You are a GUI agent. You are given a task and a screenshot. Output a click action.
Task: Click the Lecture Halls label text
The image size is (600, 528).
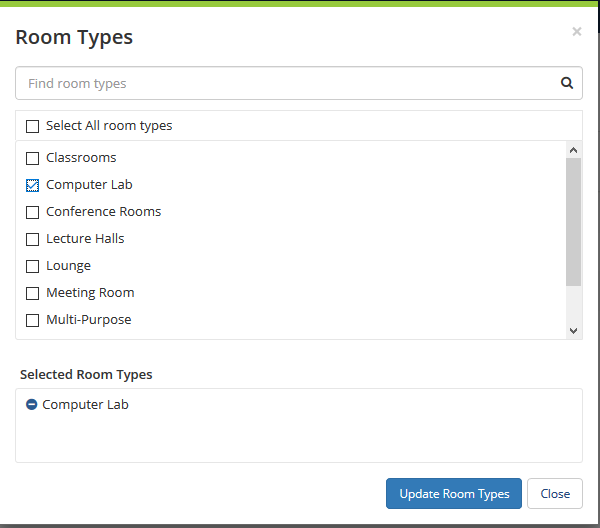pyautogui.click(x=85, y=239)
